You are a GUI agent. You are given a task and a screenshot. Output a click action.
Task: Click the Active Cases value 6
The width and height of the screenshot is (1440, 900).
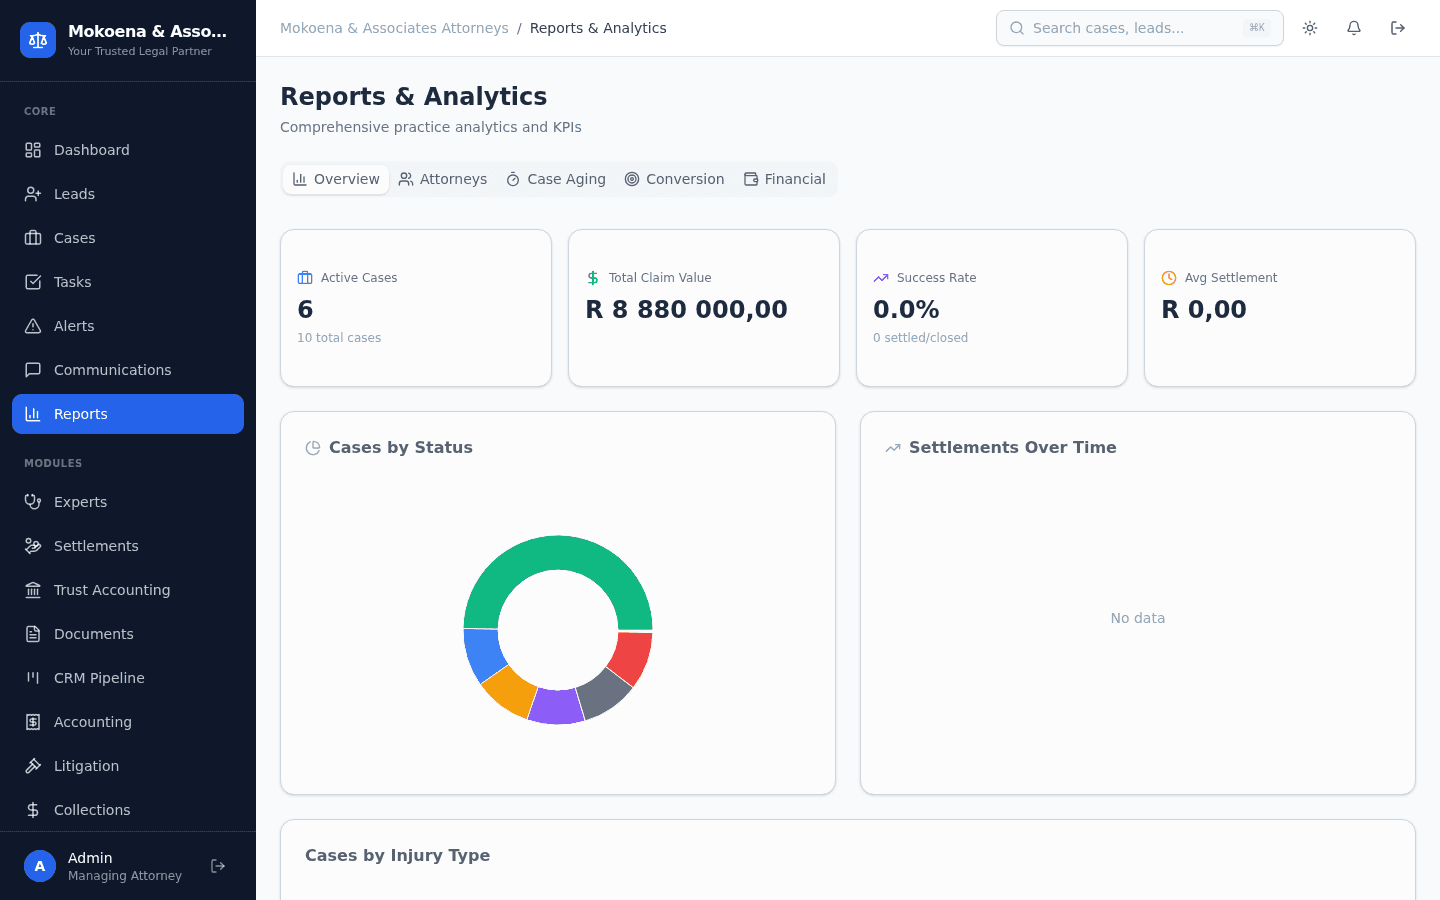(305, 310)
